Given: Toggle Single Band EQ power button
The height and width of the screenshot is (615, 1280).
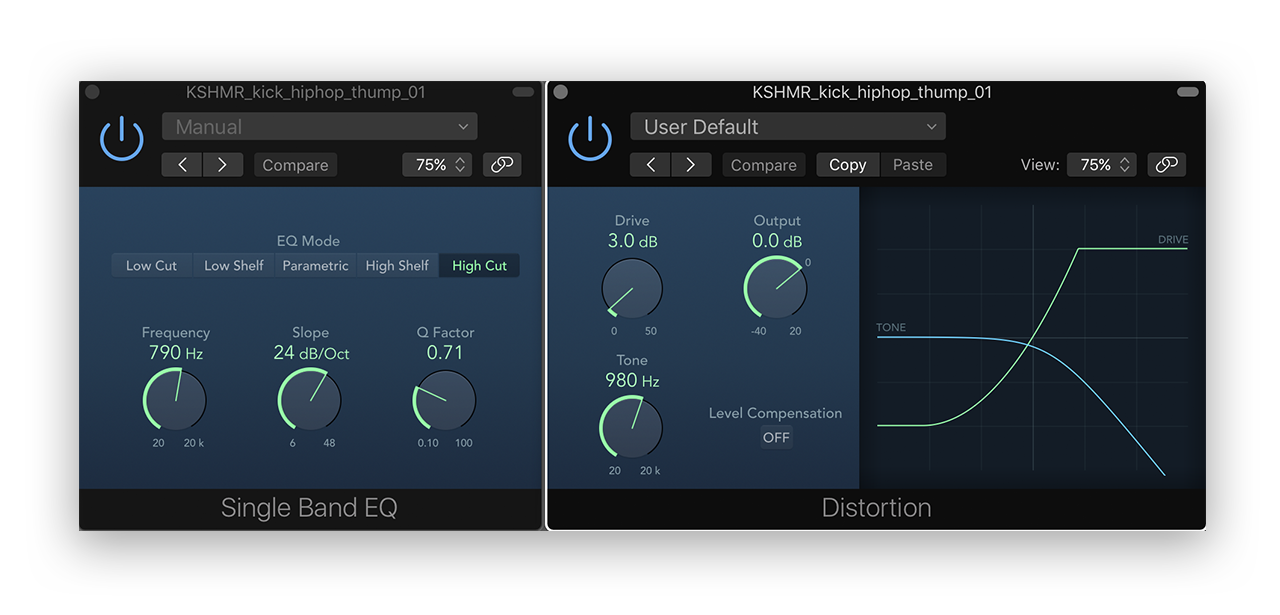Looking at the screenshot, I should (x=122, y=138).
